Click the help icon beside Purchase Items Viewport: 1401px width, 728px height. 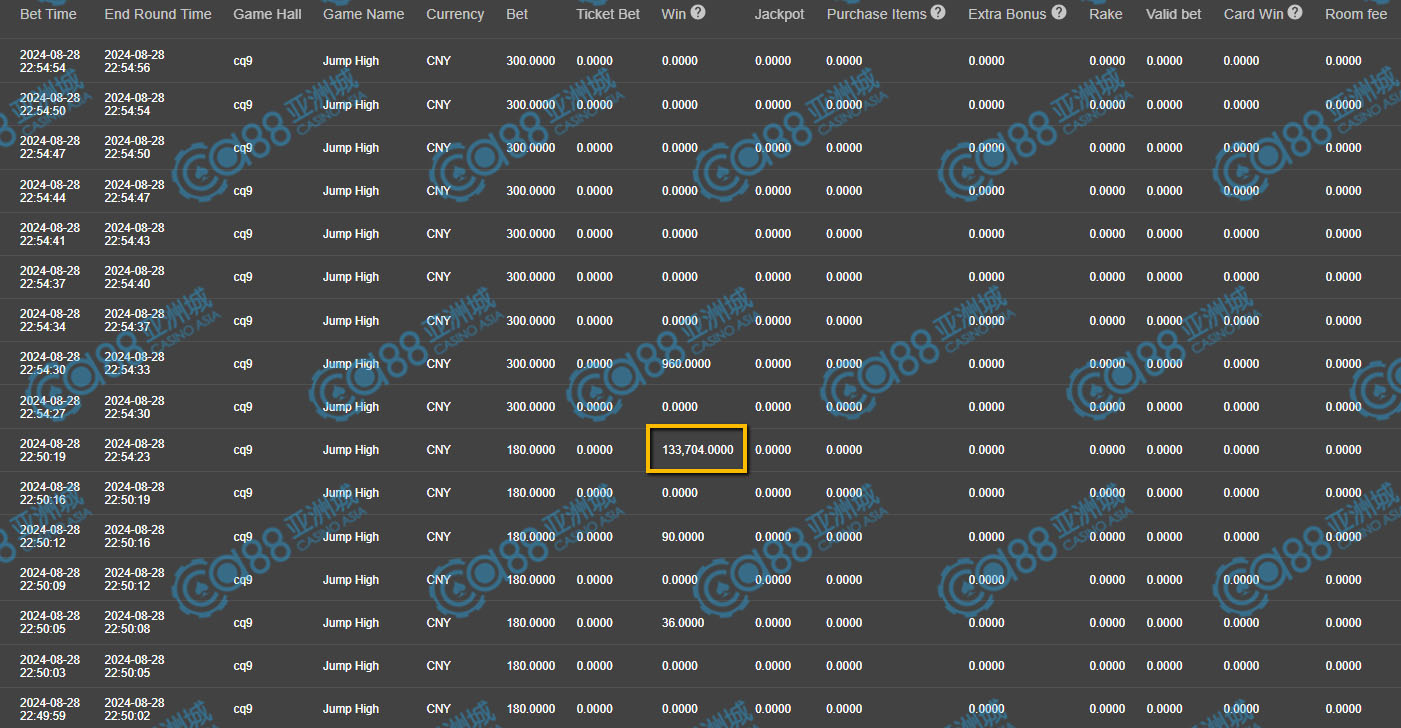click(937, 13)
